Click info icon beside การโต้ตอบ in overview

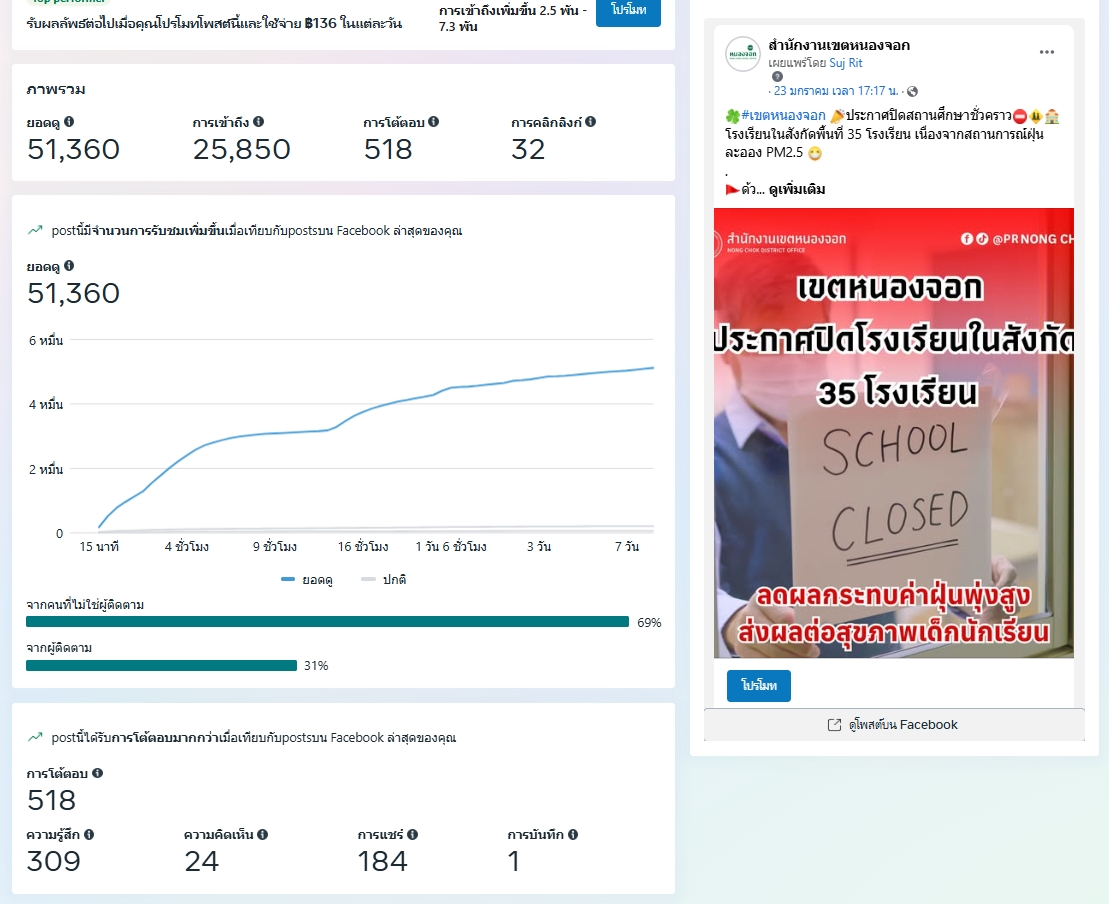[434, 122]
